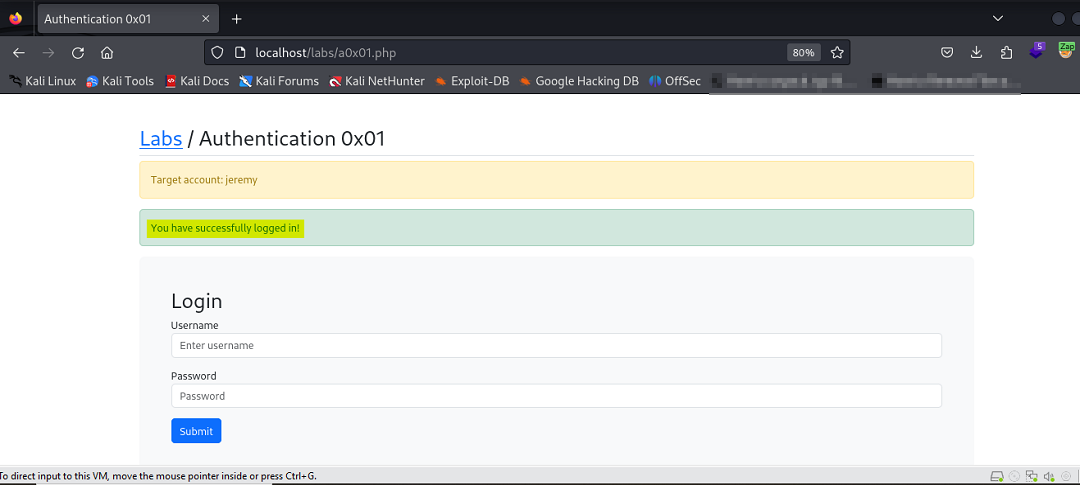1080x485 pixels.
Task: Click the Firefox logo icon
Action: pos(15,19)
